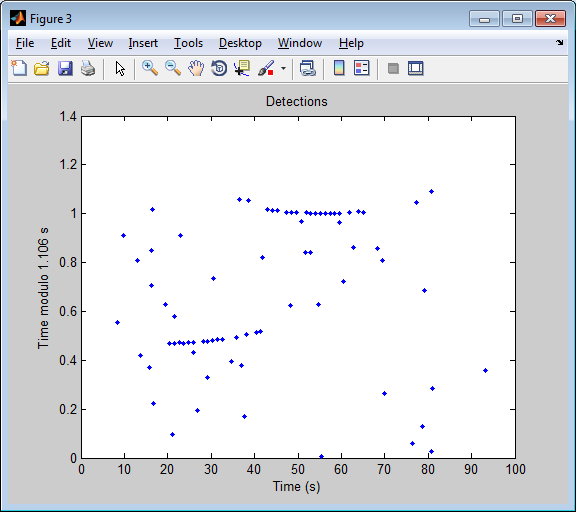Viewport: 576px width, 512px height.
Task: Dock the figure using the corner arrow
Action: tap(559, 43)
